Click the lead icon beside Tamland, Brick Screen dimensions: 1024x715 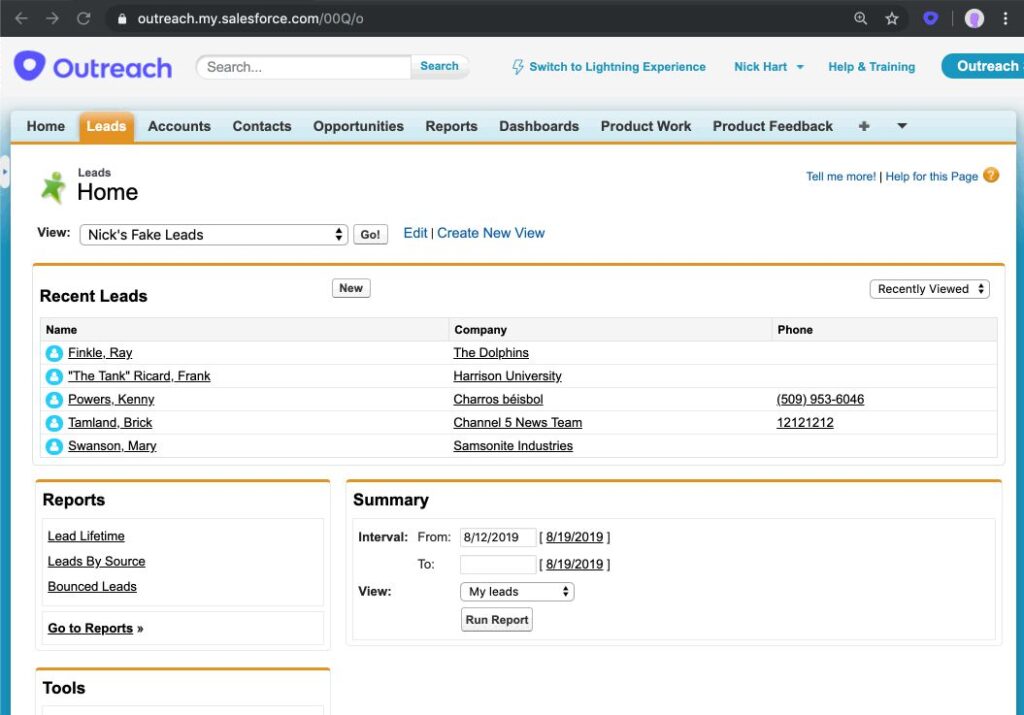(54, 423)
